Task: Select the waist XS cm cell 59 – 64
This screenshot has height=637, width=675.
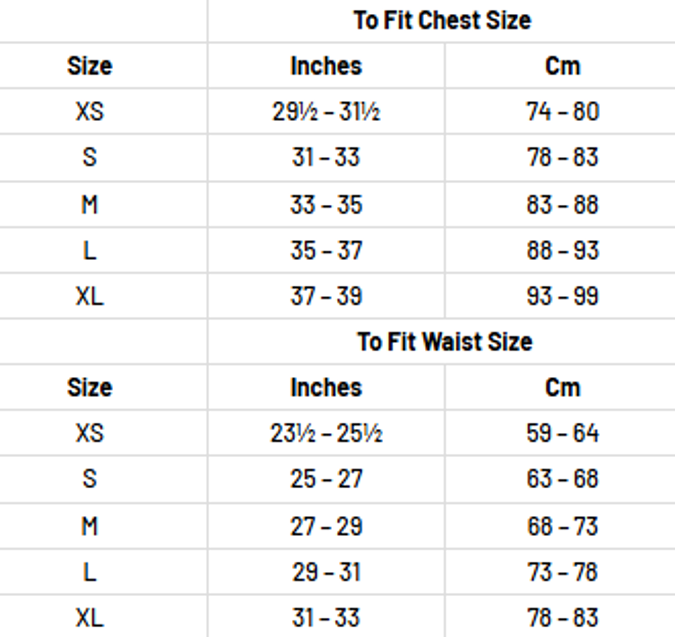Action: (x=562, y=434)
